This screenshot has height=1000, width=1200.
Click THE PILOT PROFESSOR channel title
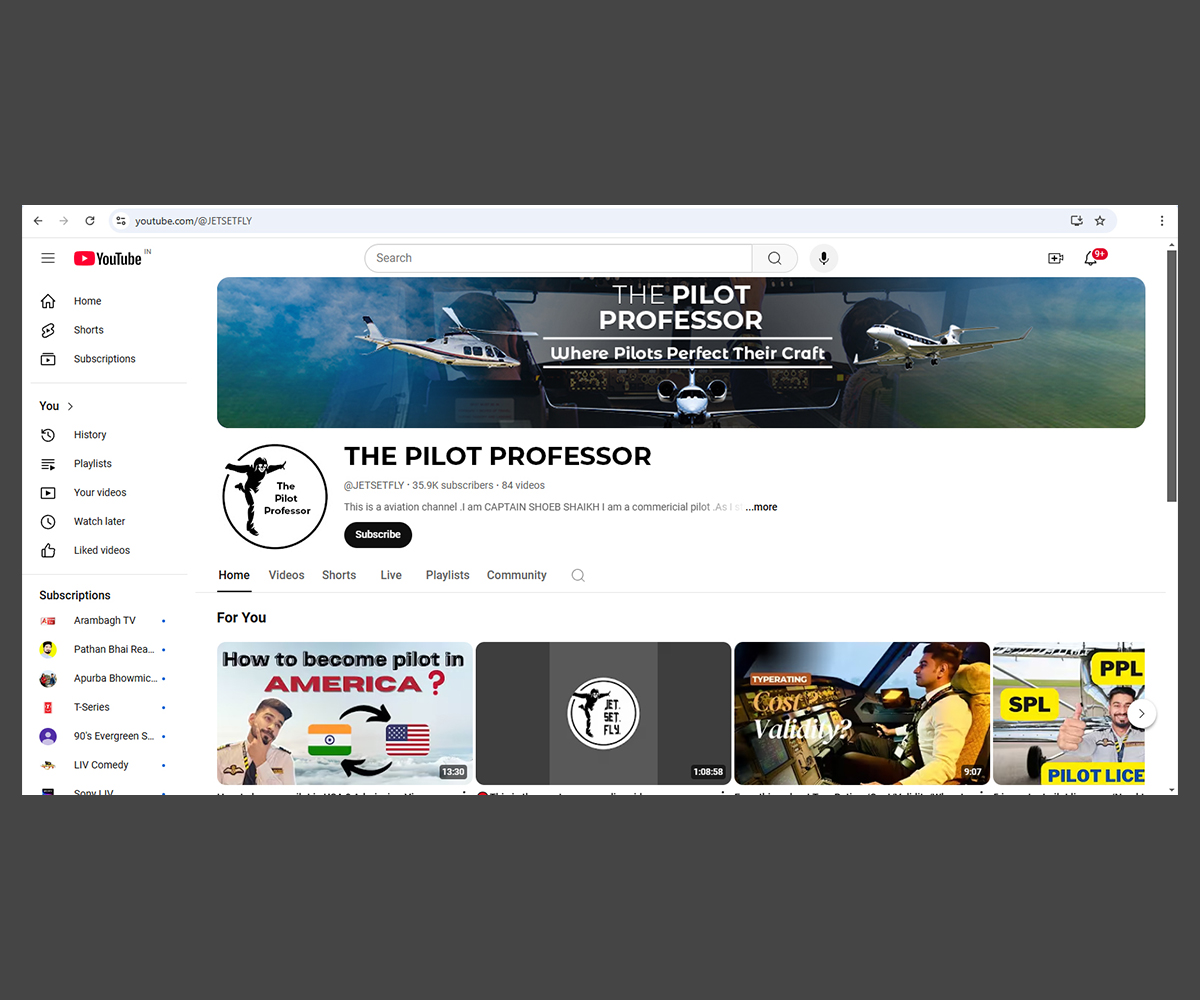[497, 456]
